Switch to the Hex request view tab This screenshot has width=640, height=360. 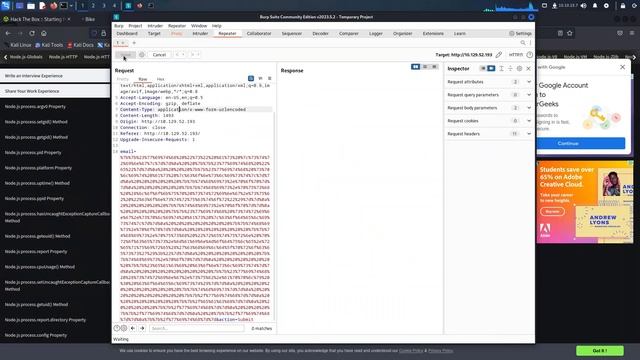(160, 79)
